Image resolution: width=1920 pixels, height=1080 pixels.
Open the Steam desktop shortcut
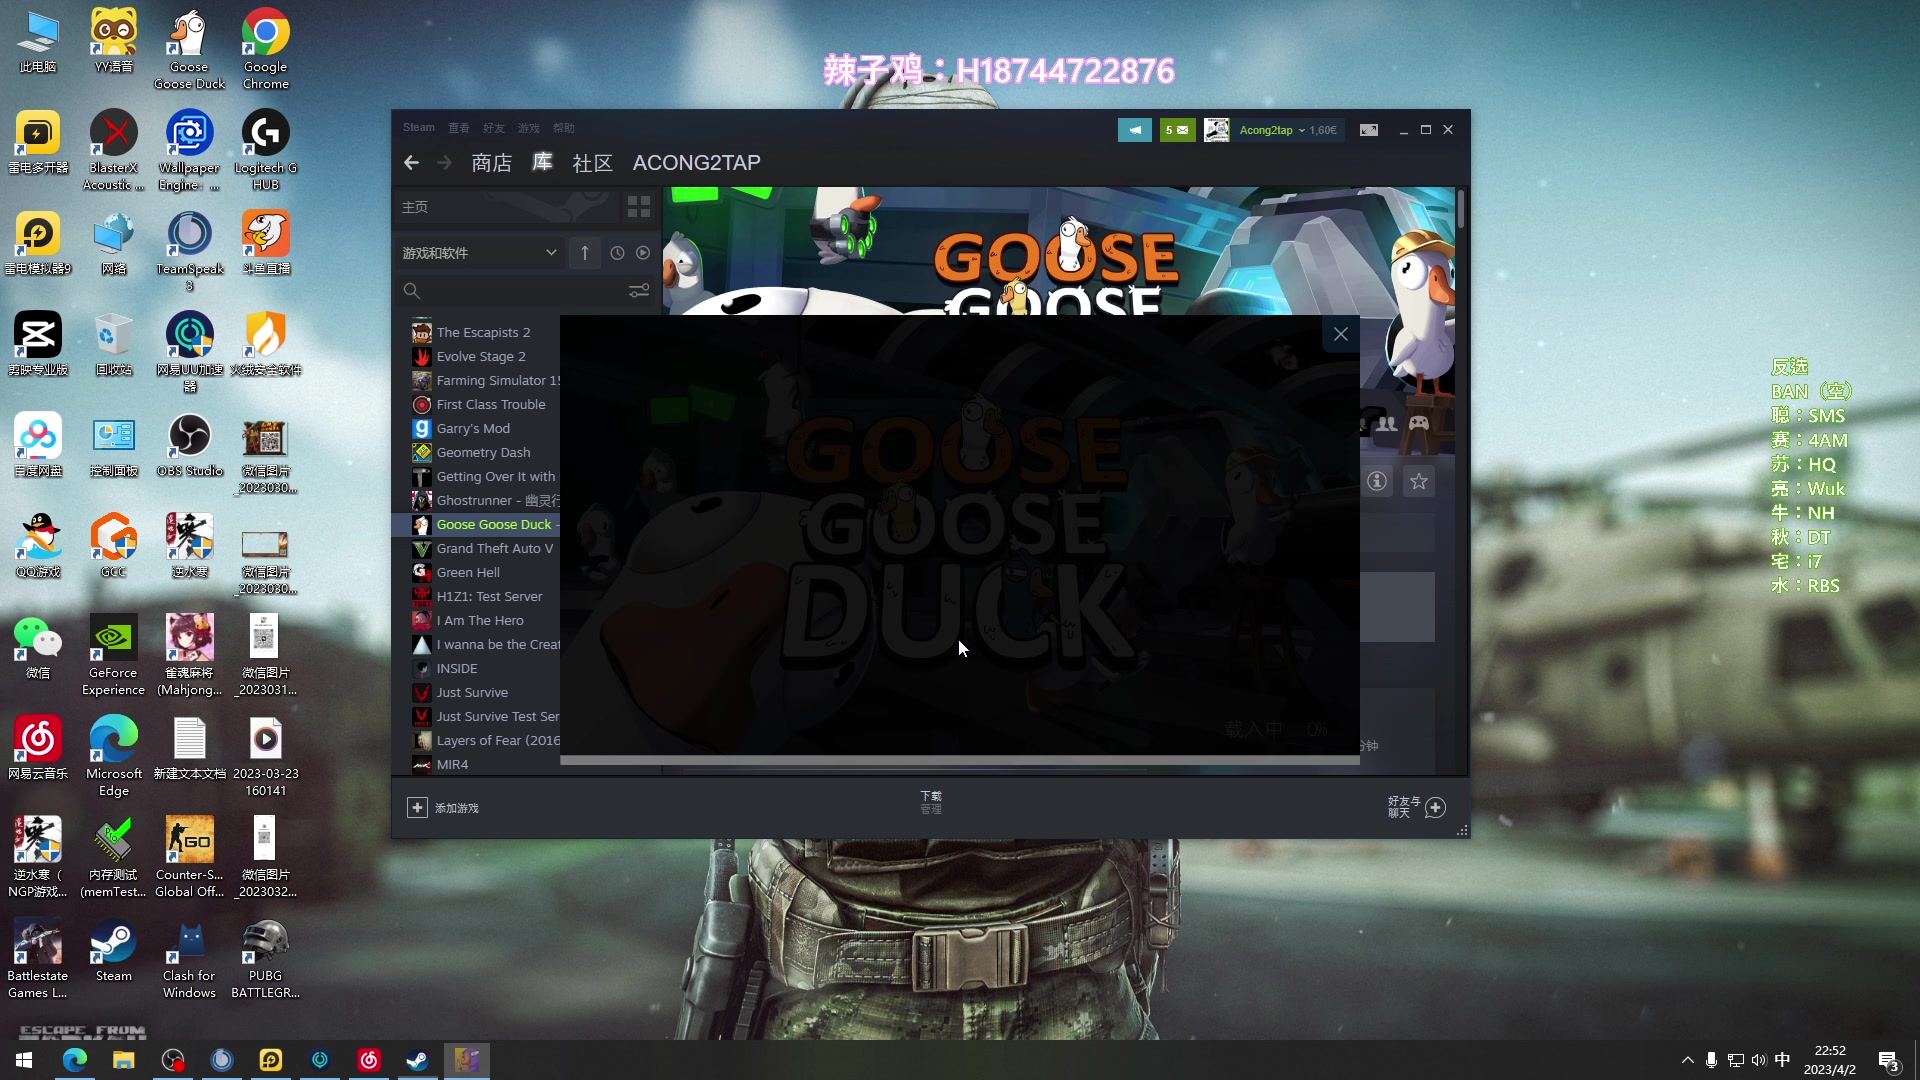113,950
